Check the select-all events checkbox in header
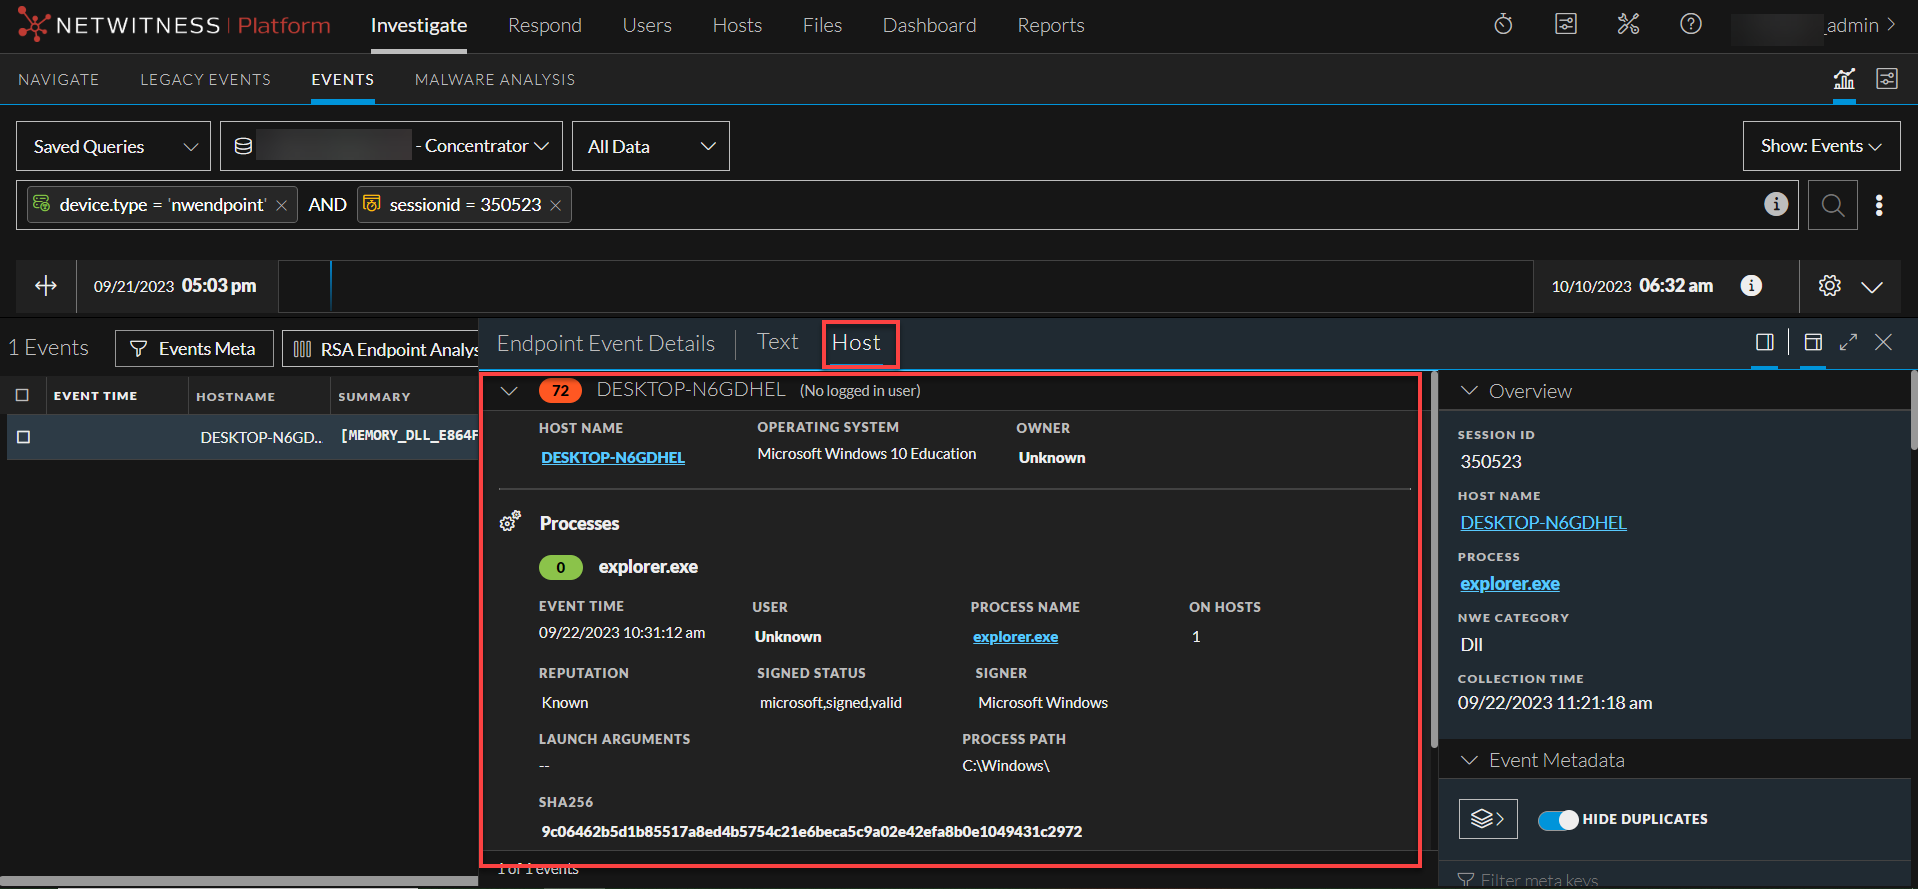This screenshot has height=889, width=1918. coord(23,396)
